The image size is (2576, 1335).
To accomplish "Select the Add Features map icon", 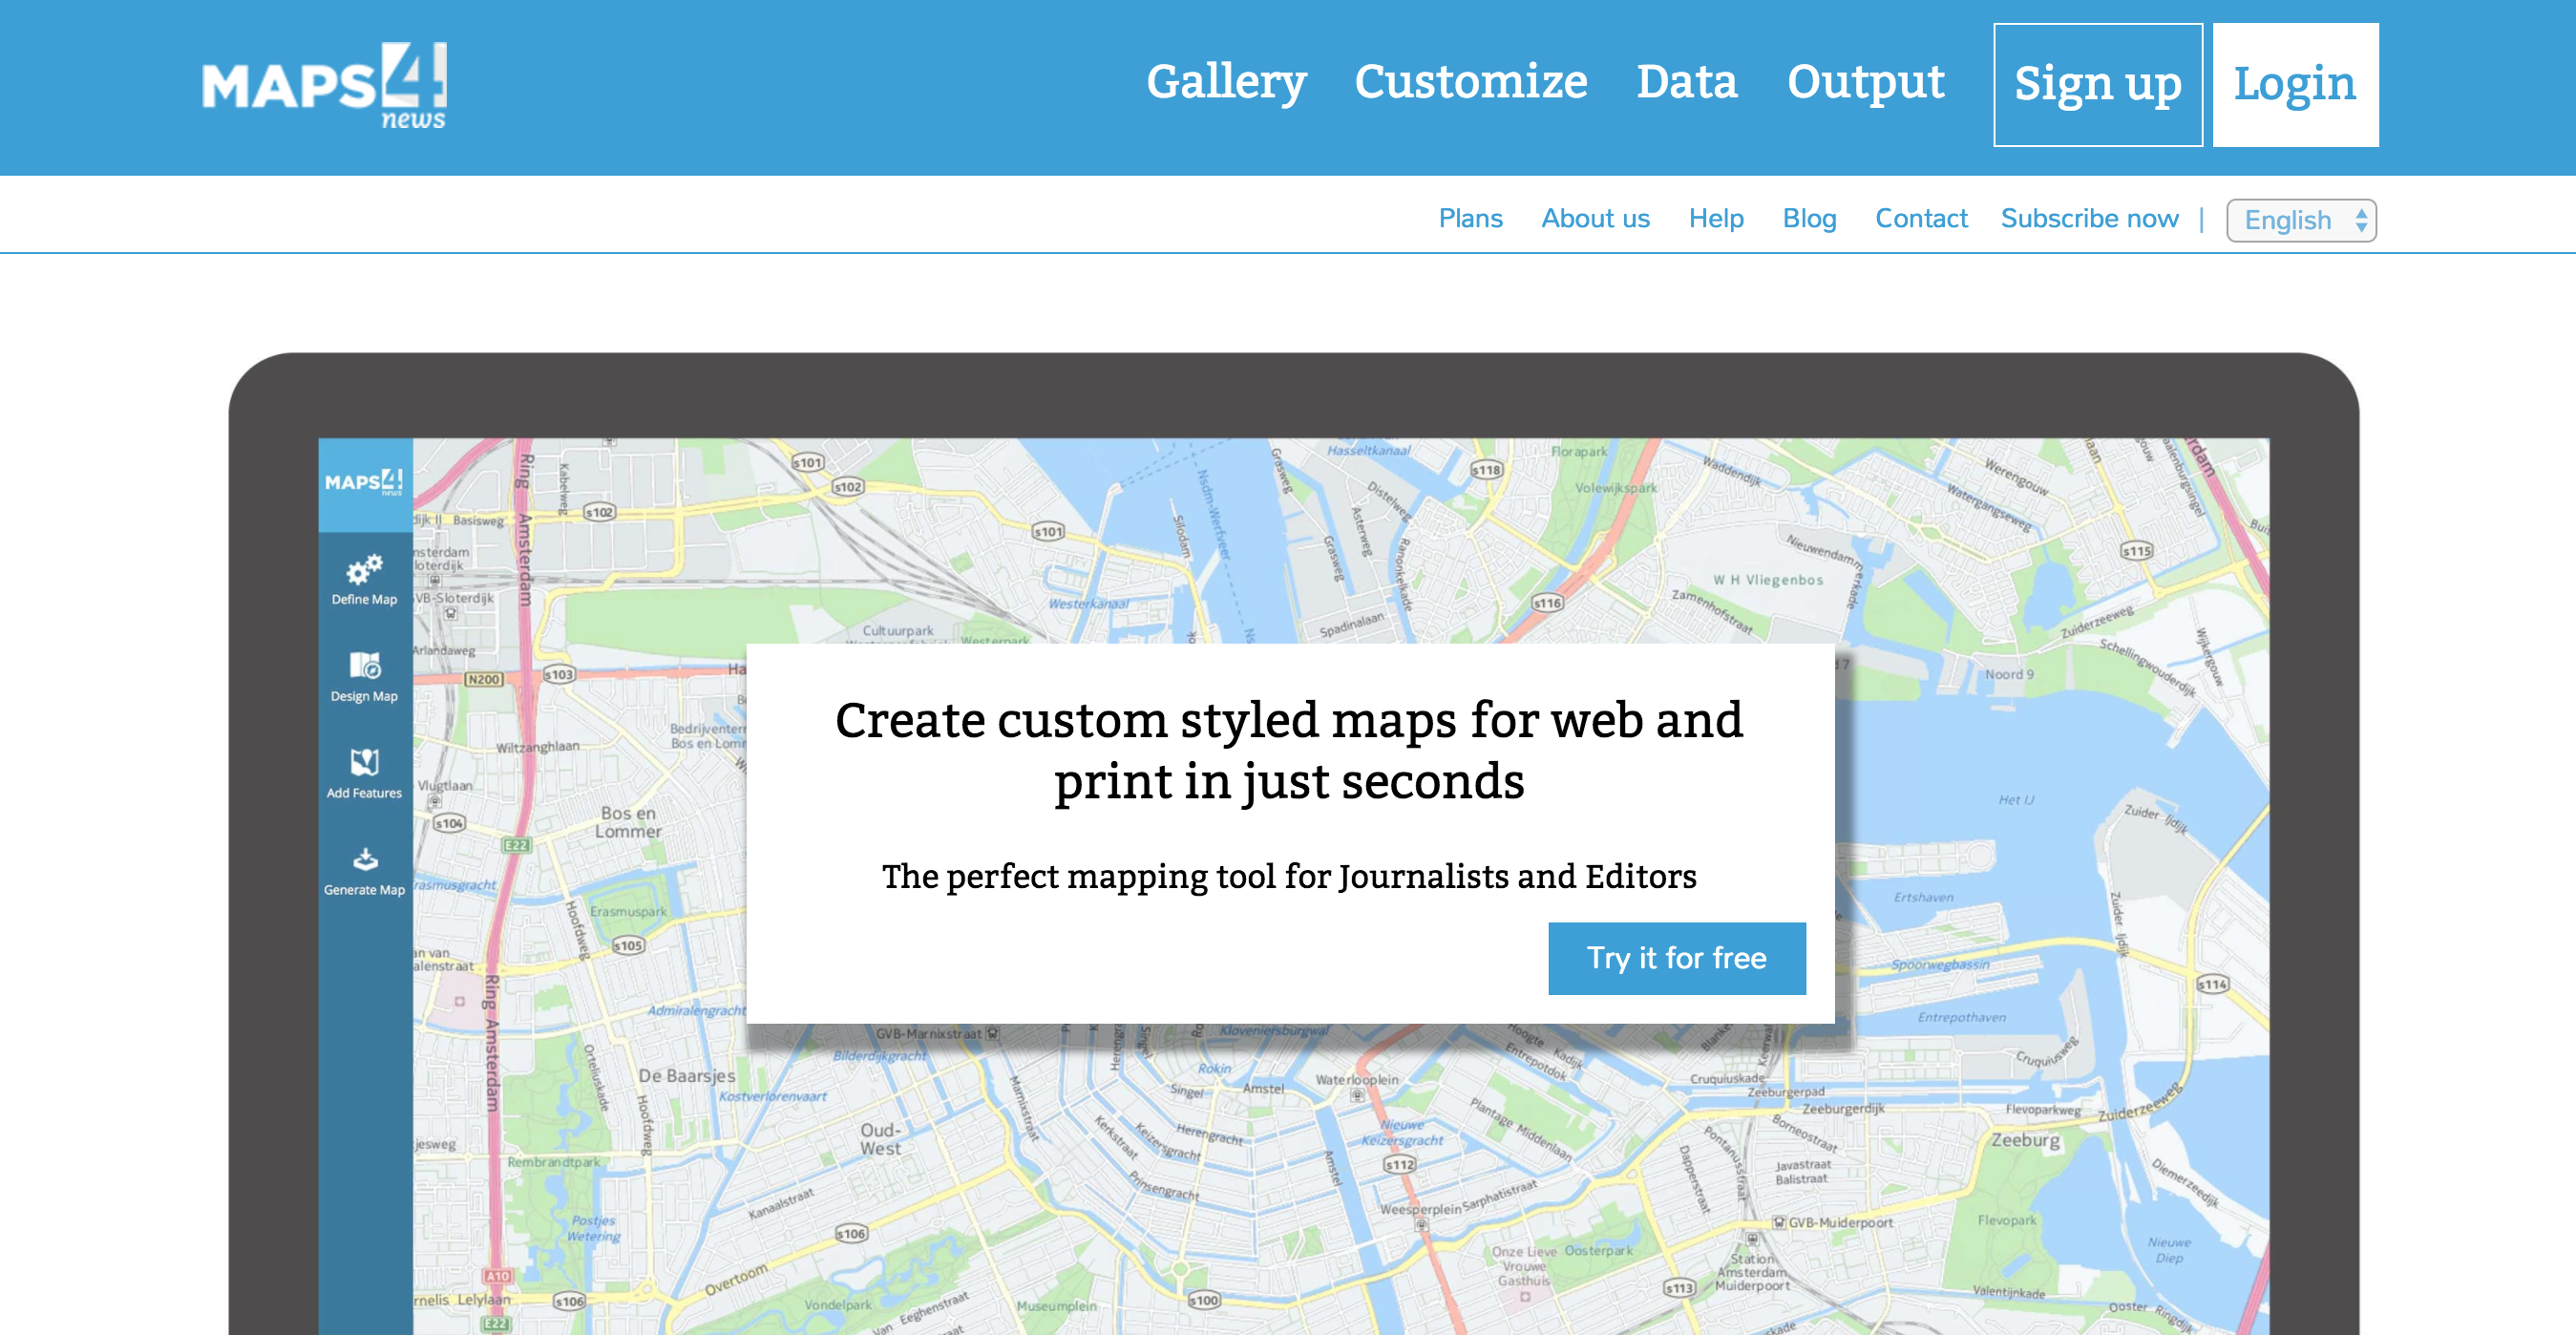I will [x=364, y=762].
